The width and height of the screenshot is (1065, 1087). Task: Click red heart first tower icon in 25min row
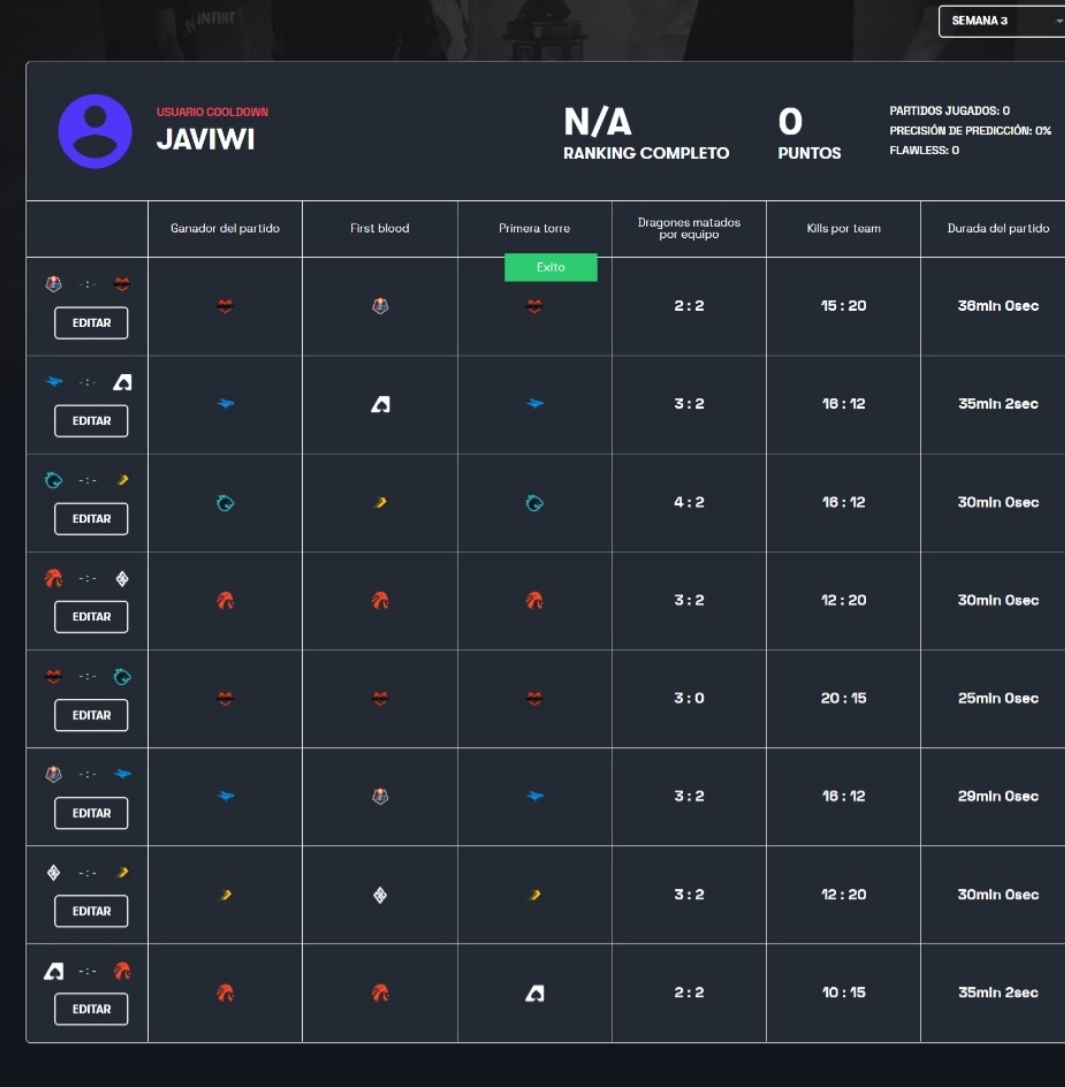534,698
